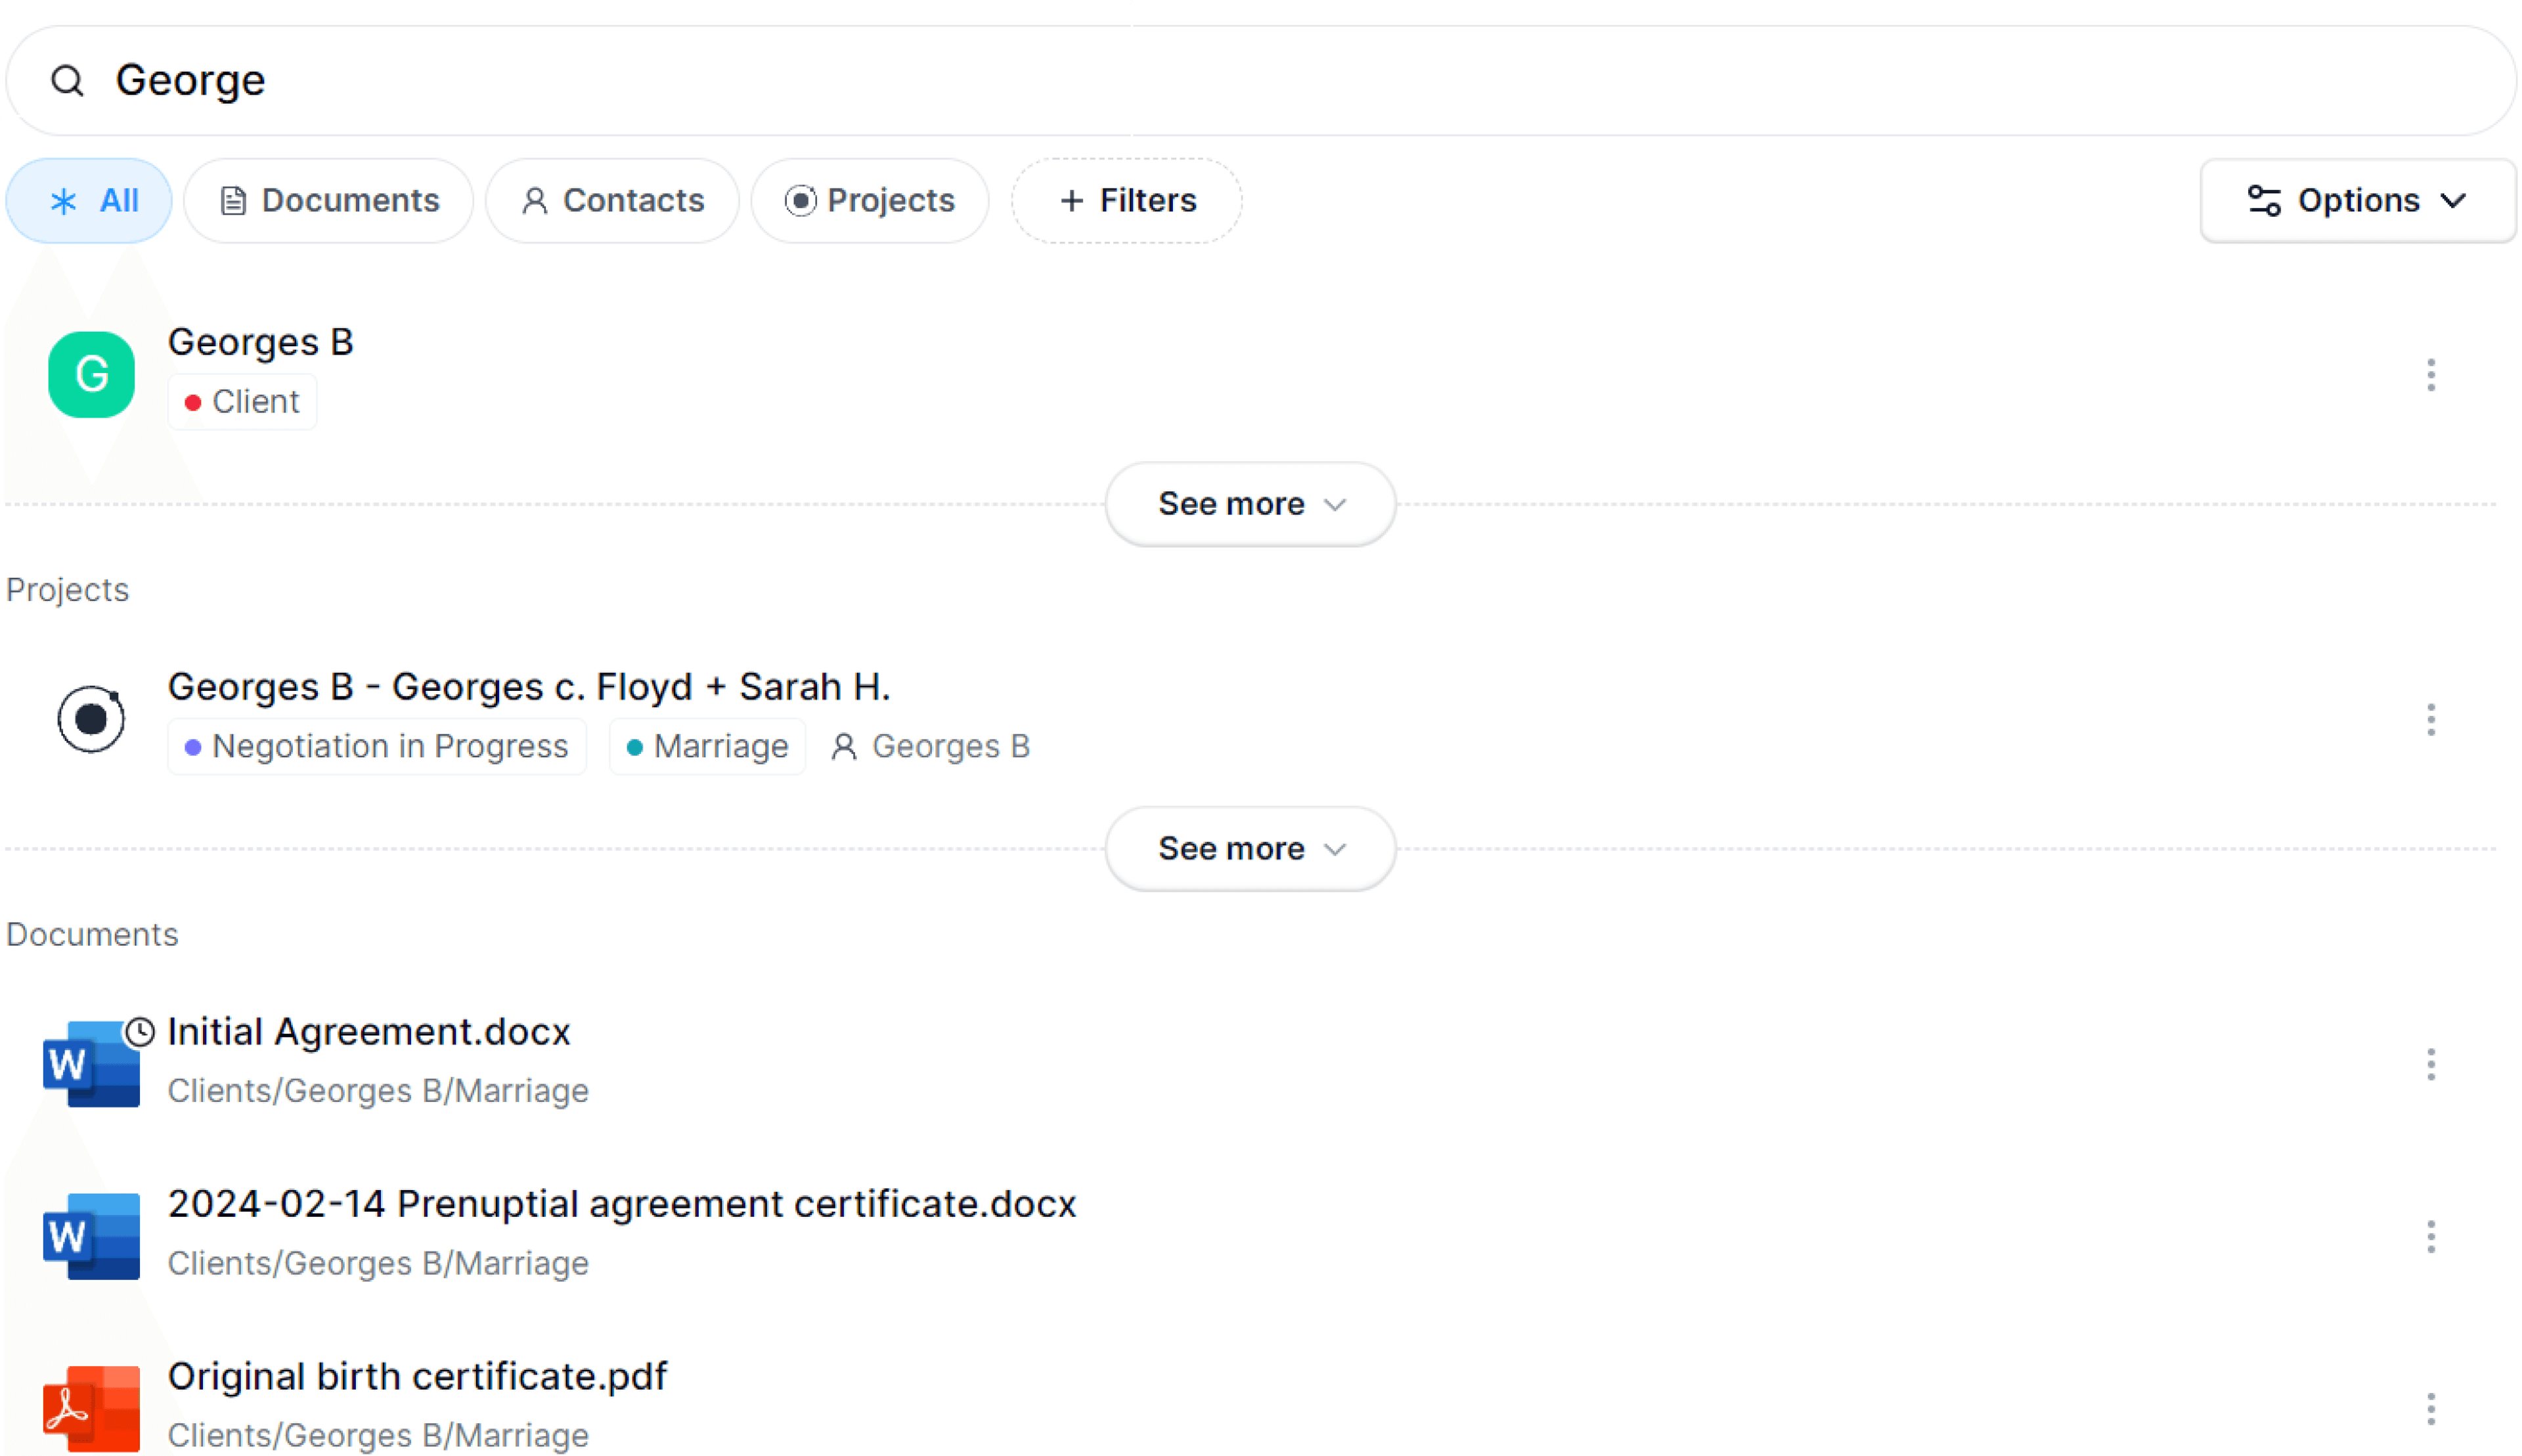Viewport: 2522px width, 1456px height.
Task: Click the project icon for Georges B project
Action: click(x=91, y=719)
